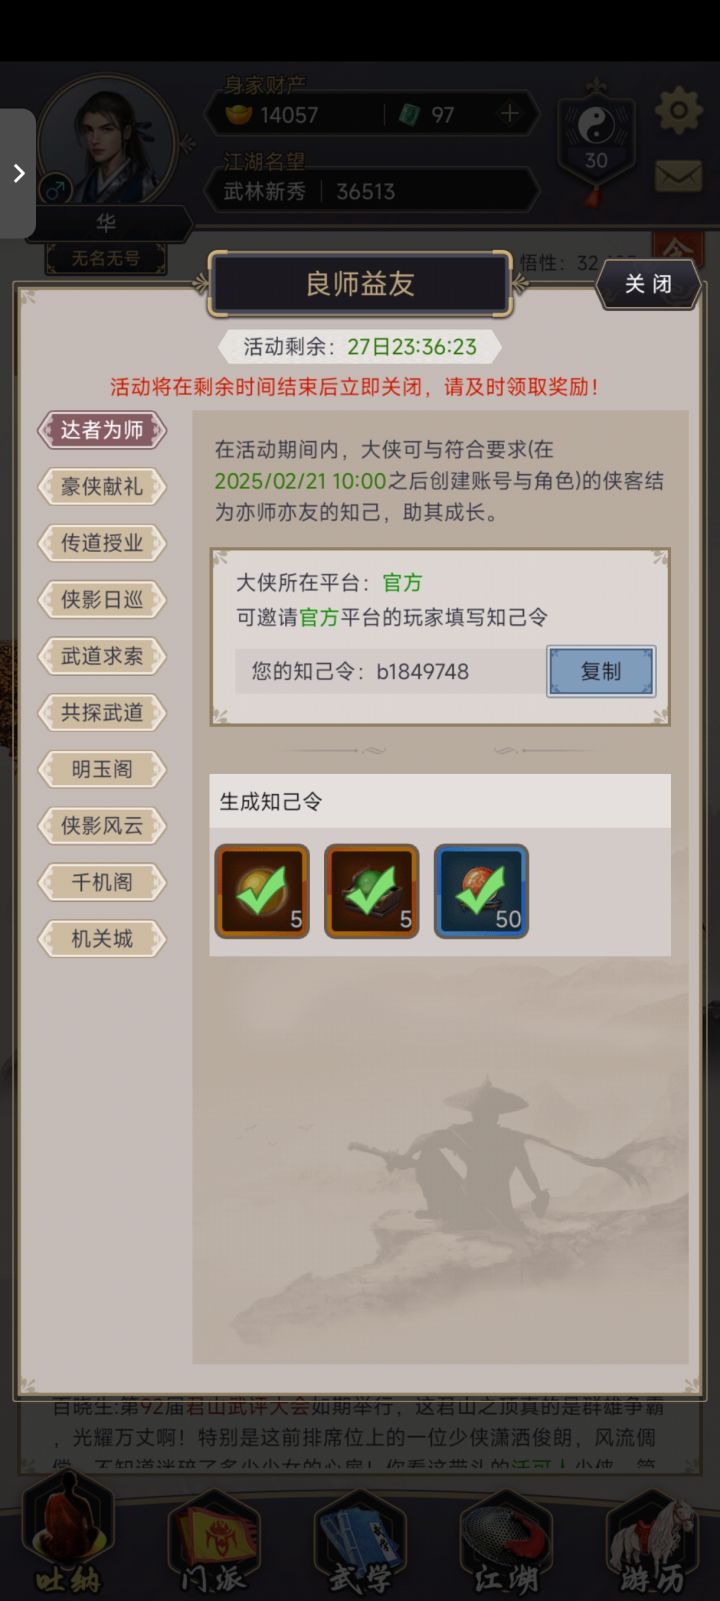Copy the 知己令 code with 复制 button
This screenshot has width=720, height=1601.
pos(601,671)
